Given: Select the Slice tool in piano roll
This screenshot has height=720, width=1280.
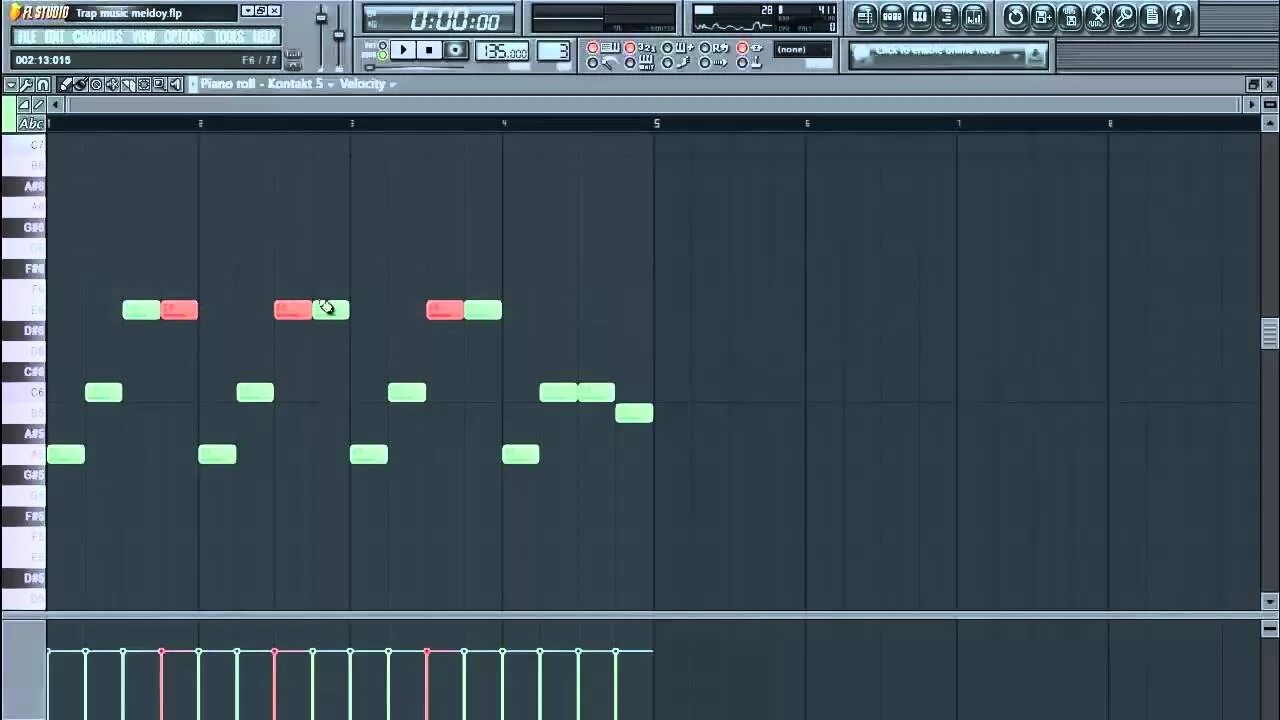Looking at the screenshot, I should 128,84.
